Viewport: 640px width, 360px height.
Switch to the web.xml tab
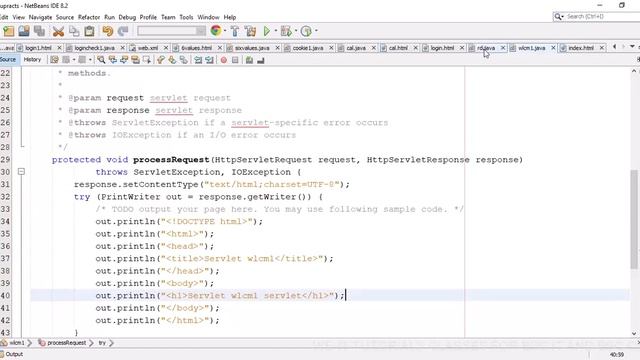tap(148, 48)
